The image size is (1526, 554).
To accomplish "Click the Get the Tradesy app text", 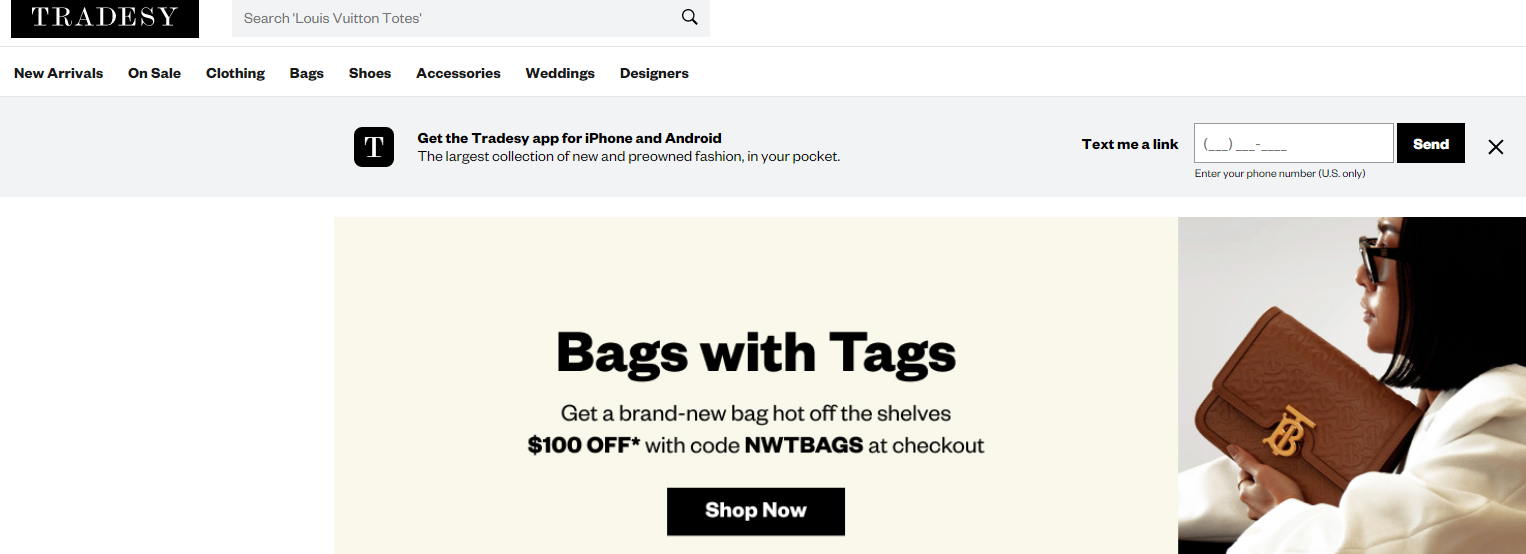I will pyautogui.click(x=569, y=138).
